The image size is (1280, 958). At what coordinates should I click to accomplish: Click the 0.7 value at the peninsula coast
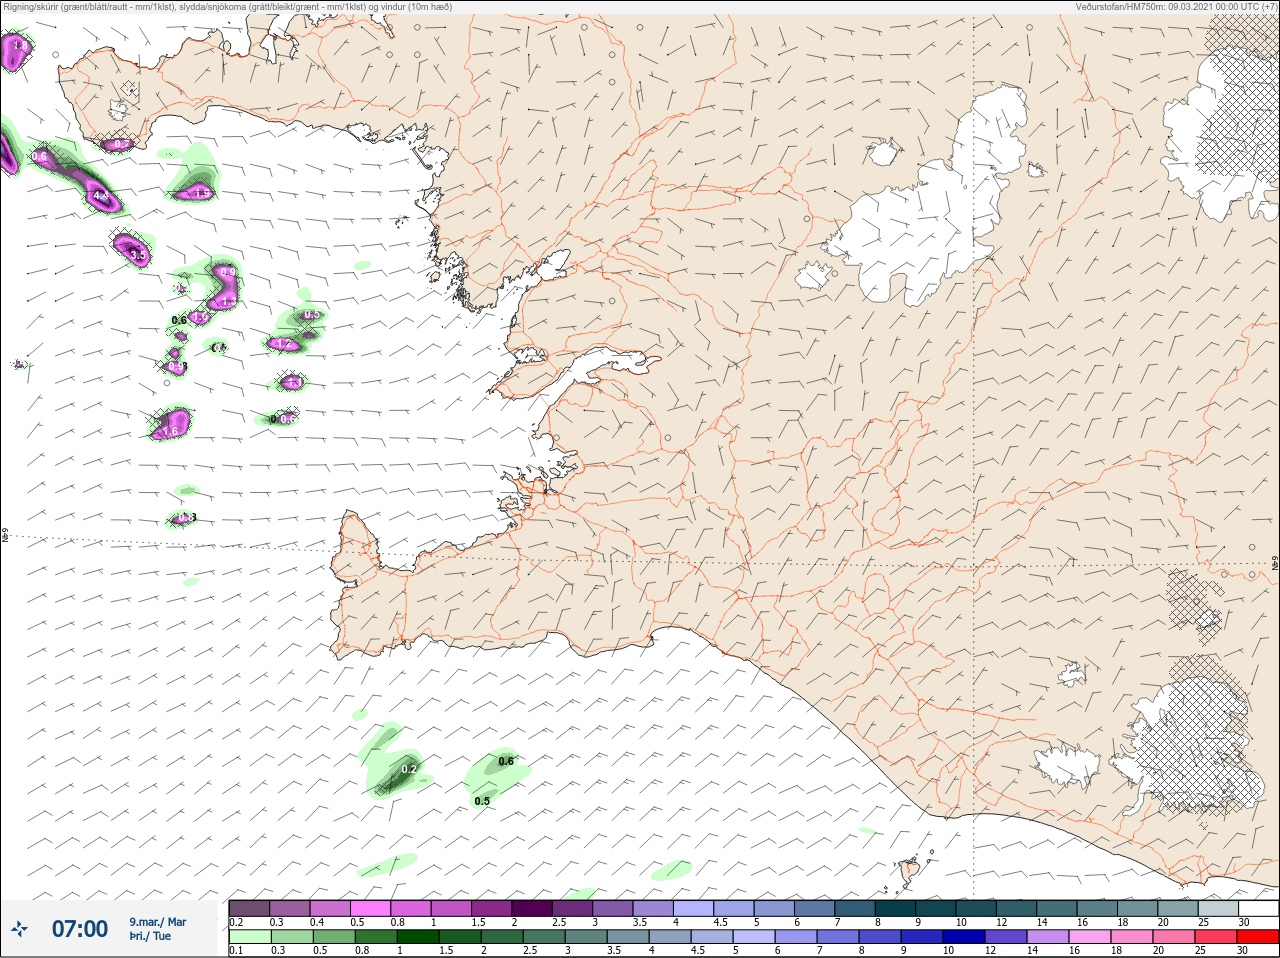coord(121,144)
